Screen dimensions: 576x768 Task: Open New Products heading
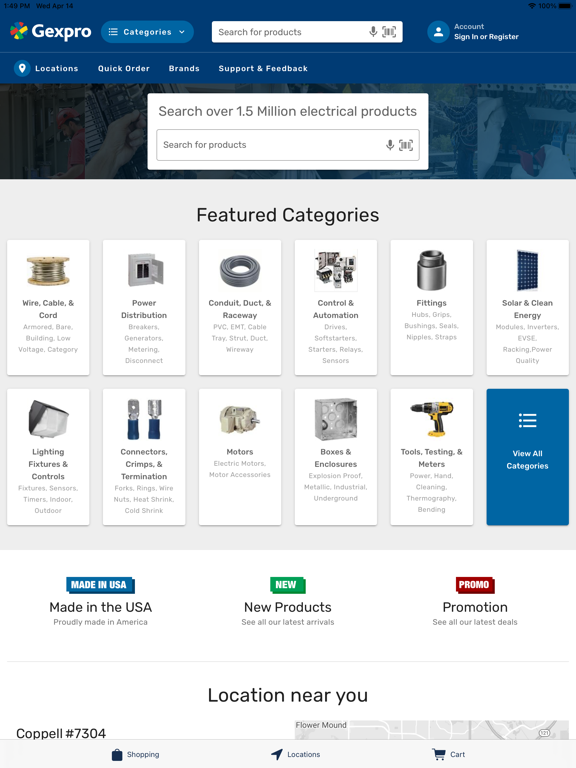288,607
